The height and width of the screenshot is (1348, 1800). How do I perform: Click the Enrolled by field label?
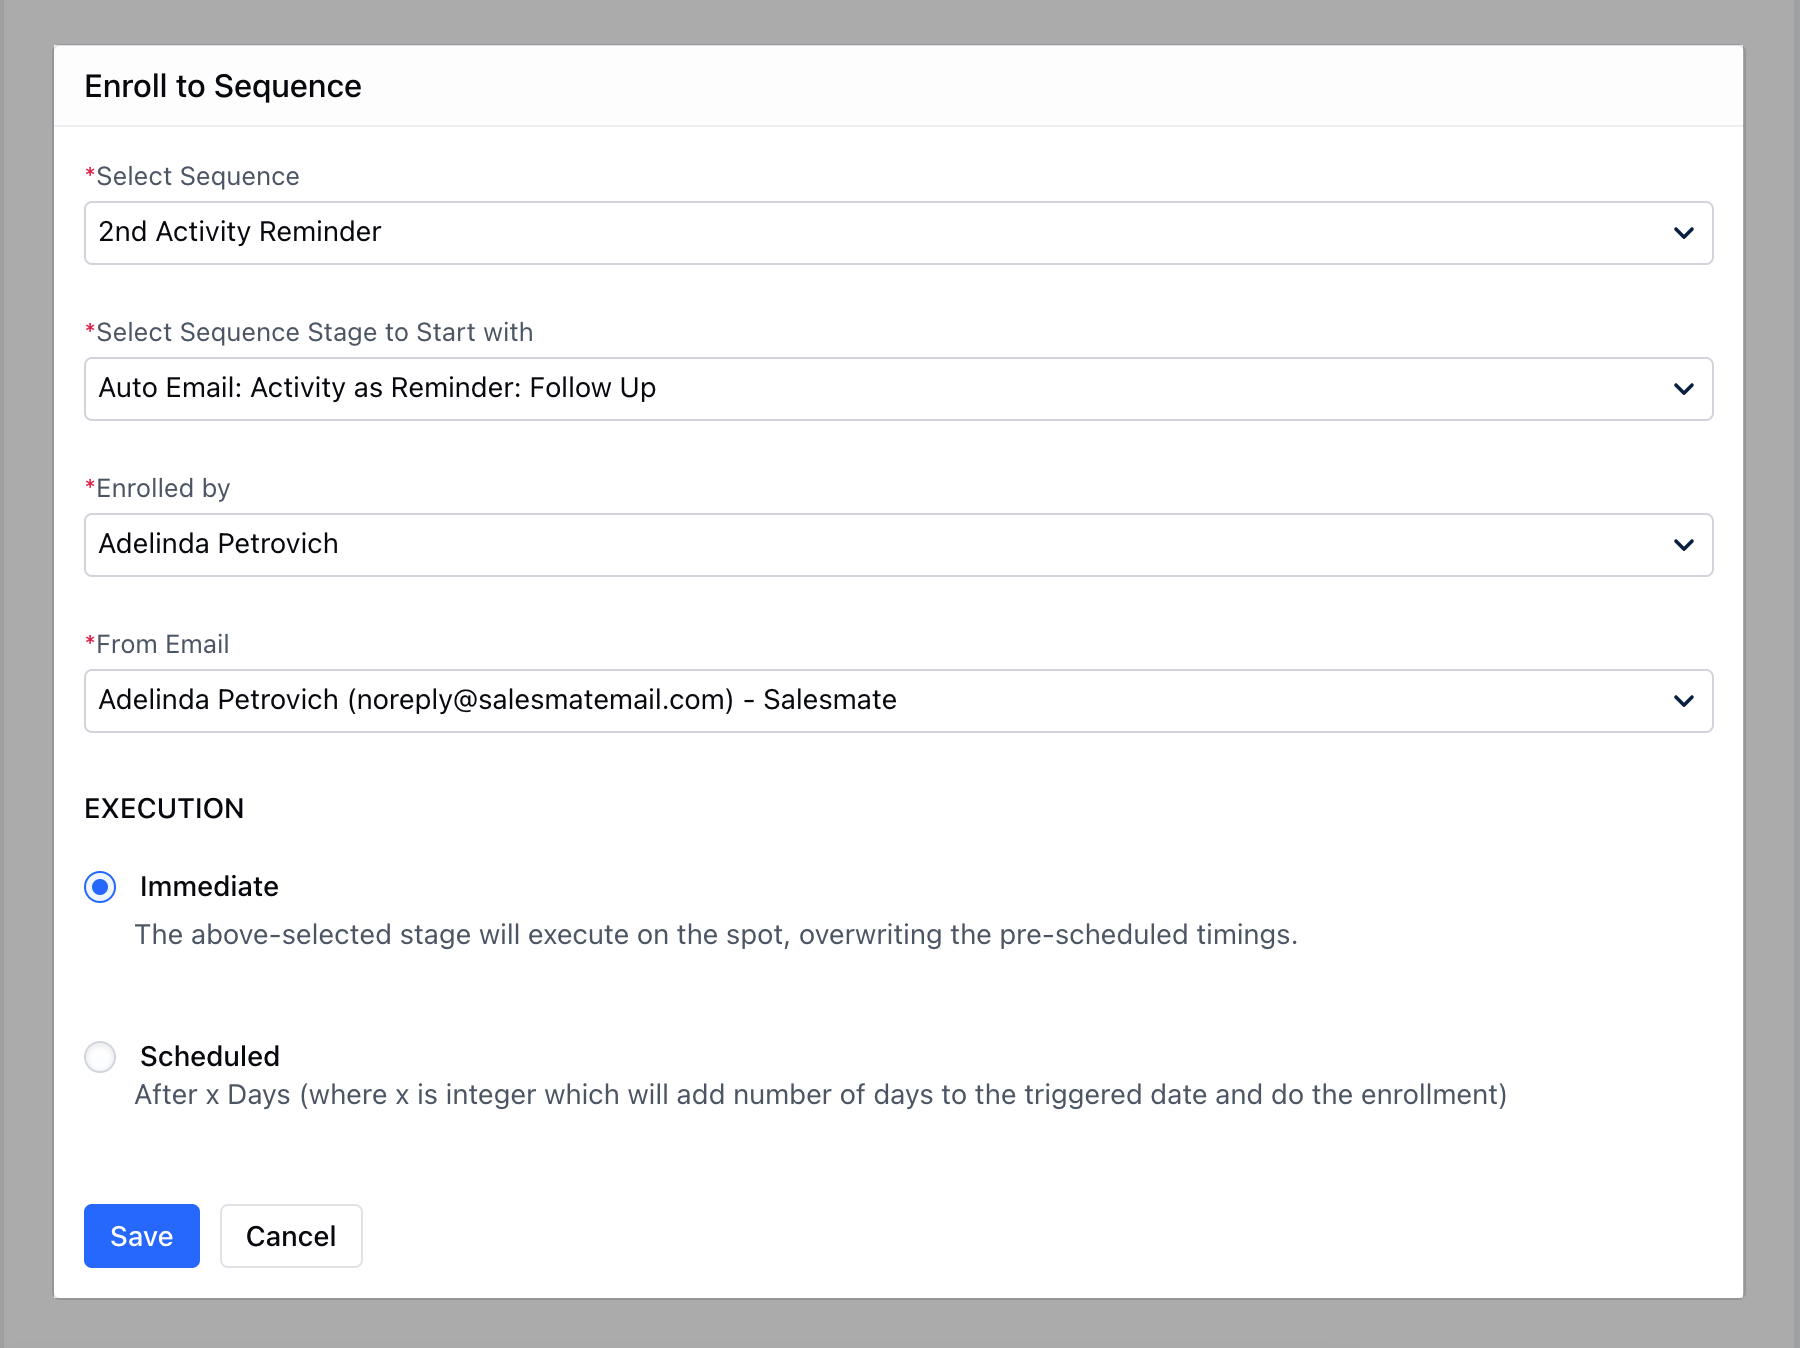click(158, 489)
